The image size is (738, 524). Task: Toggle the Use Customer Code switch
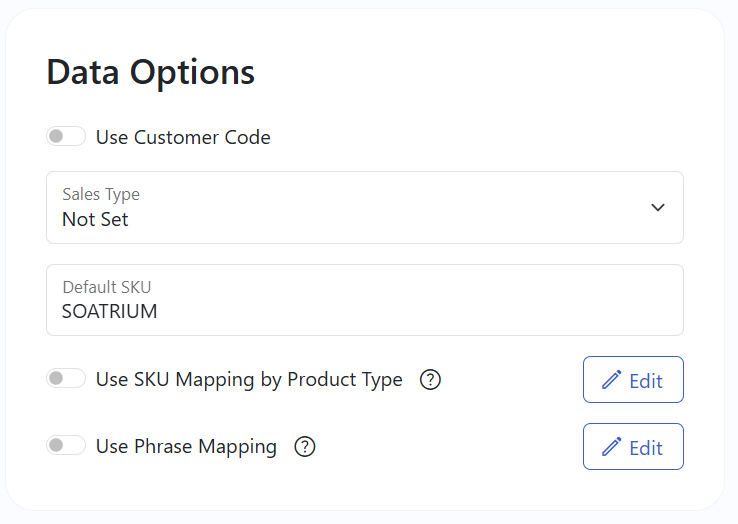[x=65, y=136]
